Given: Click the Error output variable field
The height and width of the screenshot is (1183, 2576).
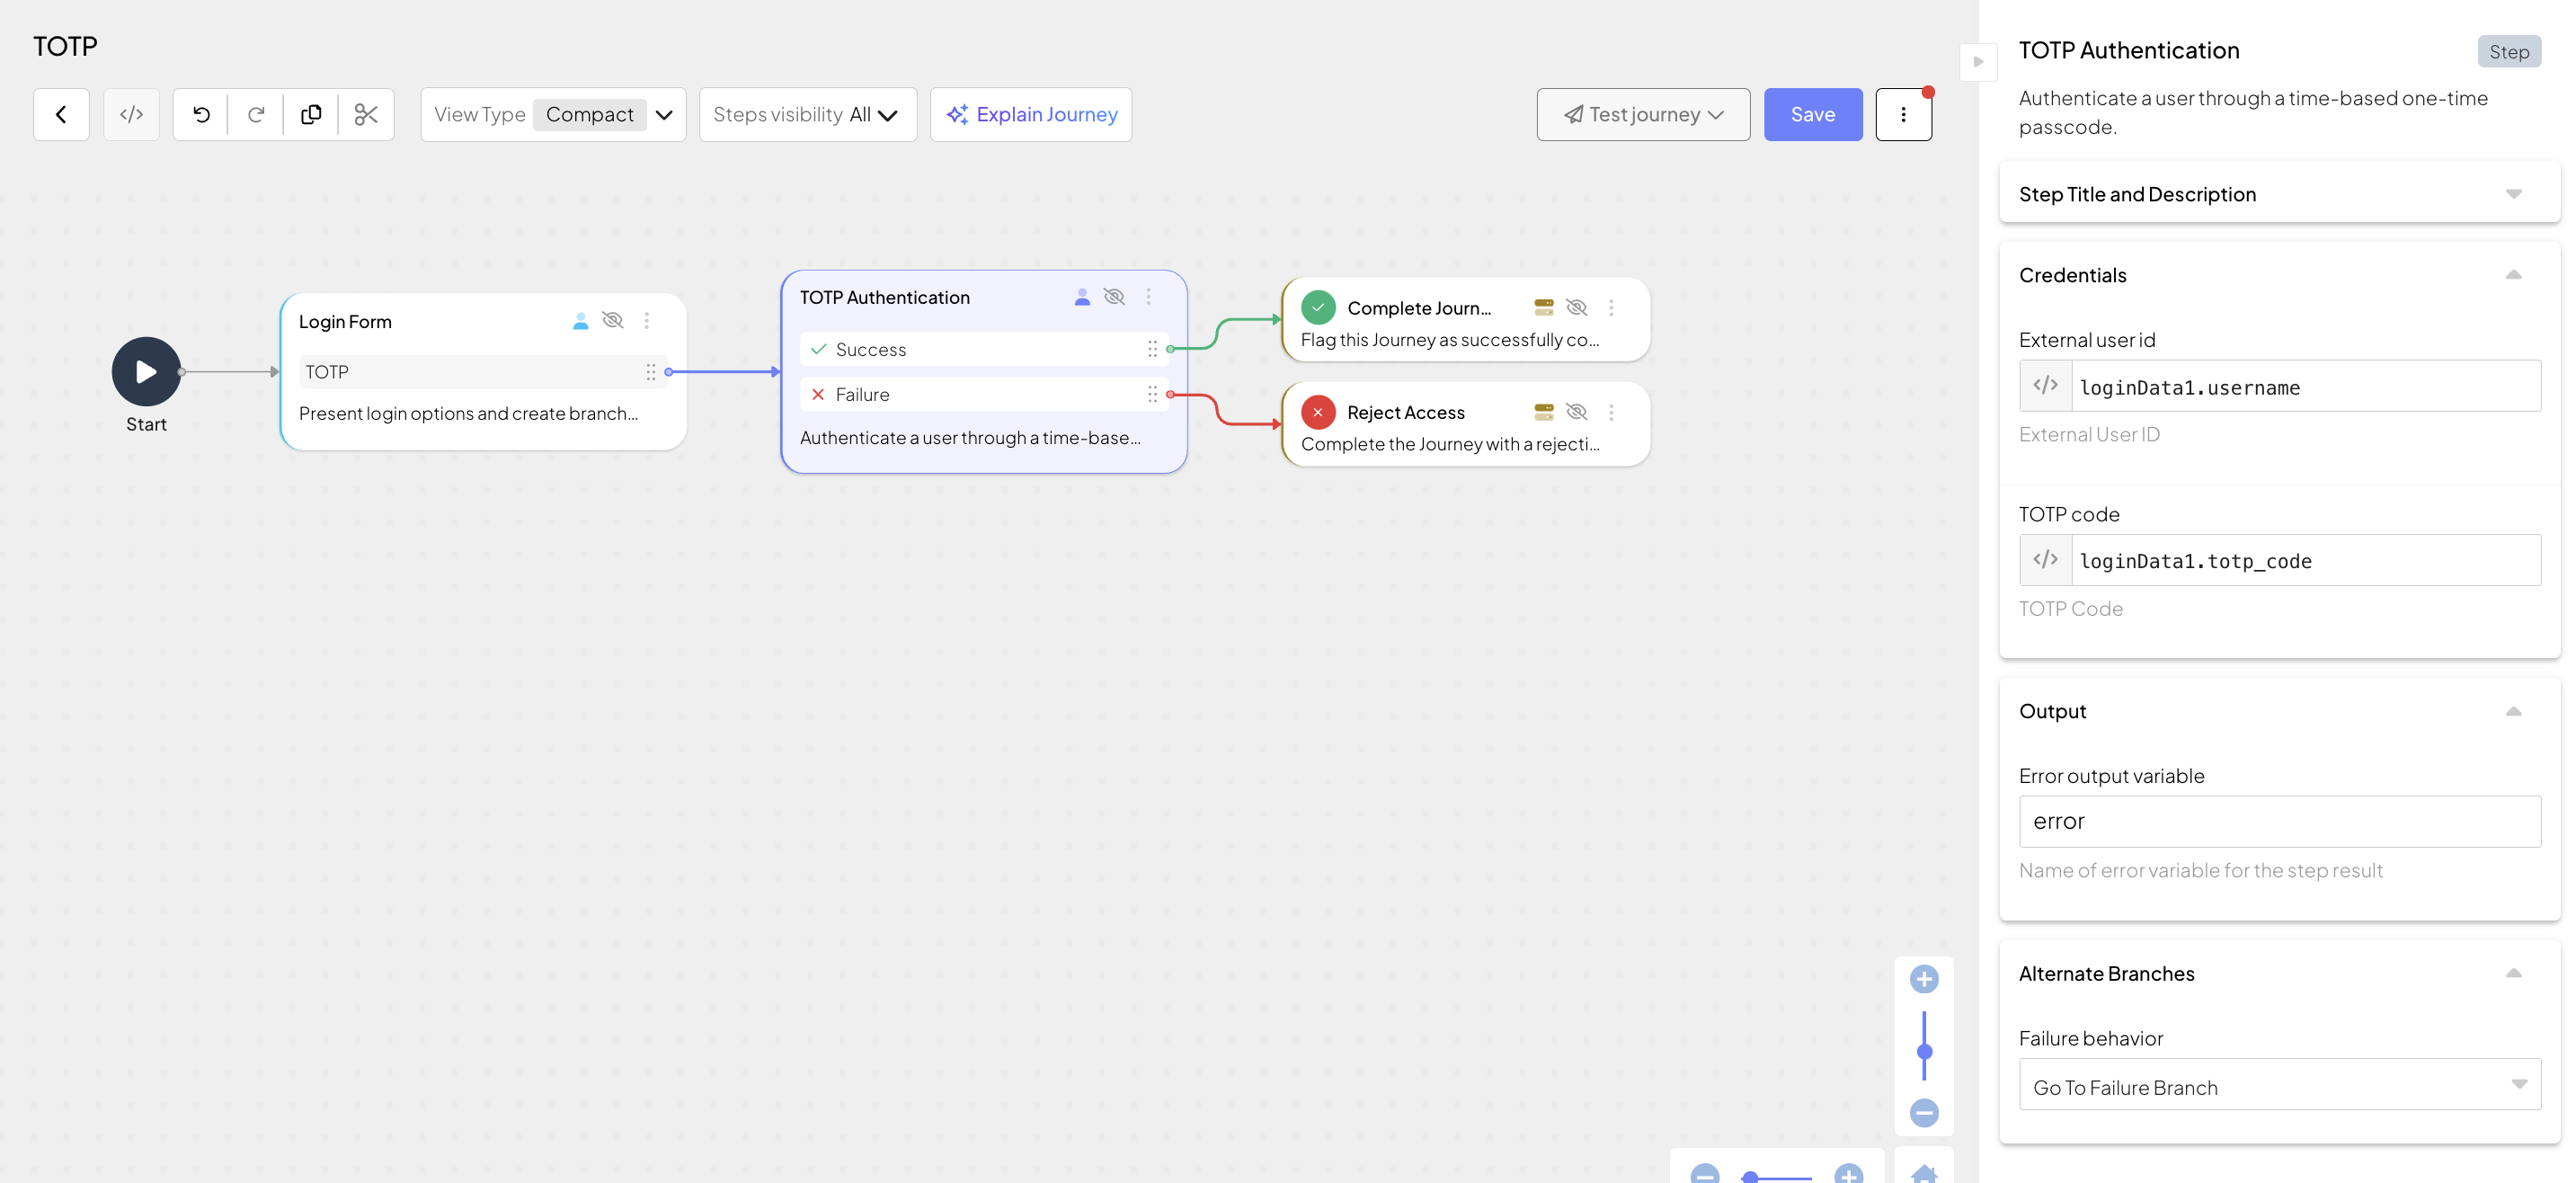Looking at the screenshot, I should (x=2279, y=821).
